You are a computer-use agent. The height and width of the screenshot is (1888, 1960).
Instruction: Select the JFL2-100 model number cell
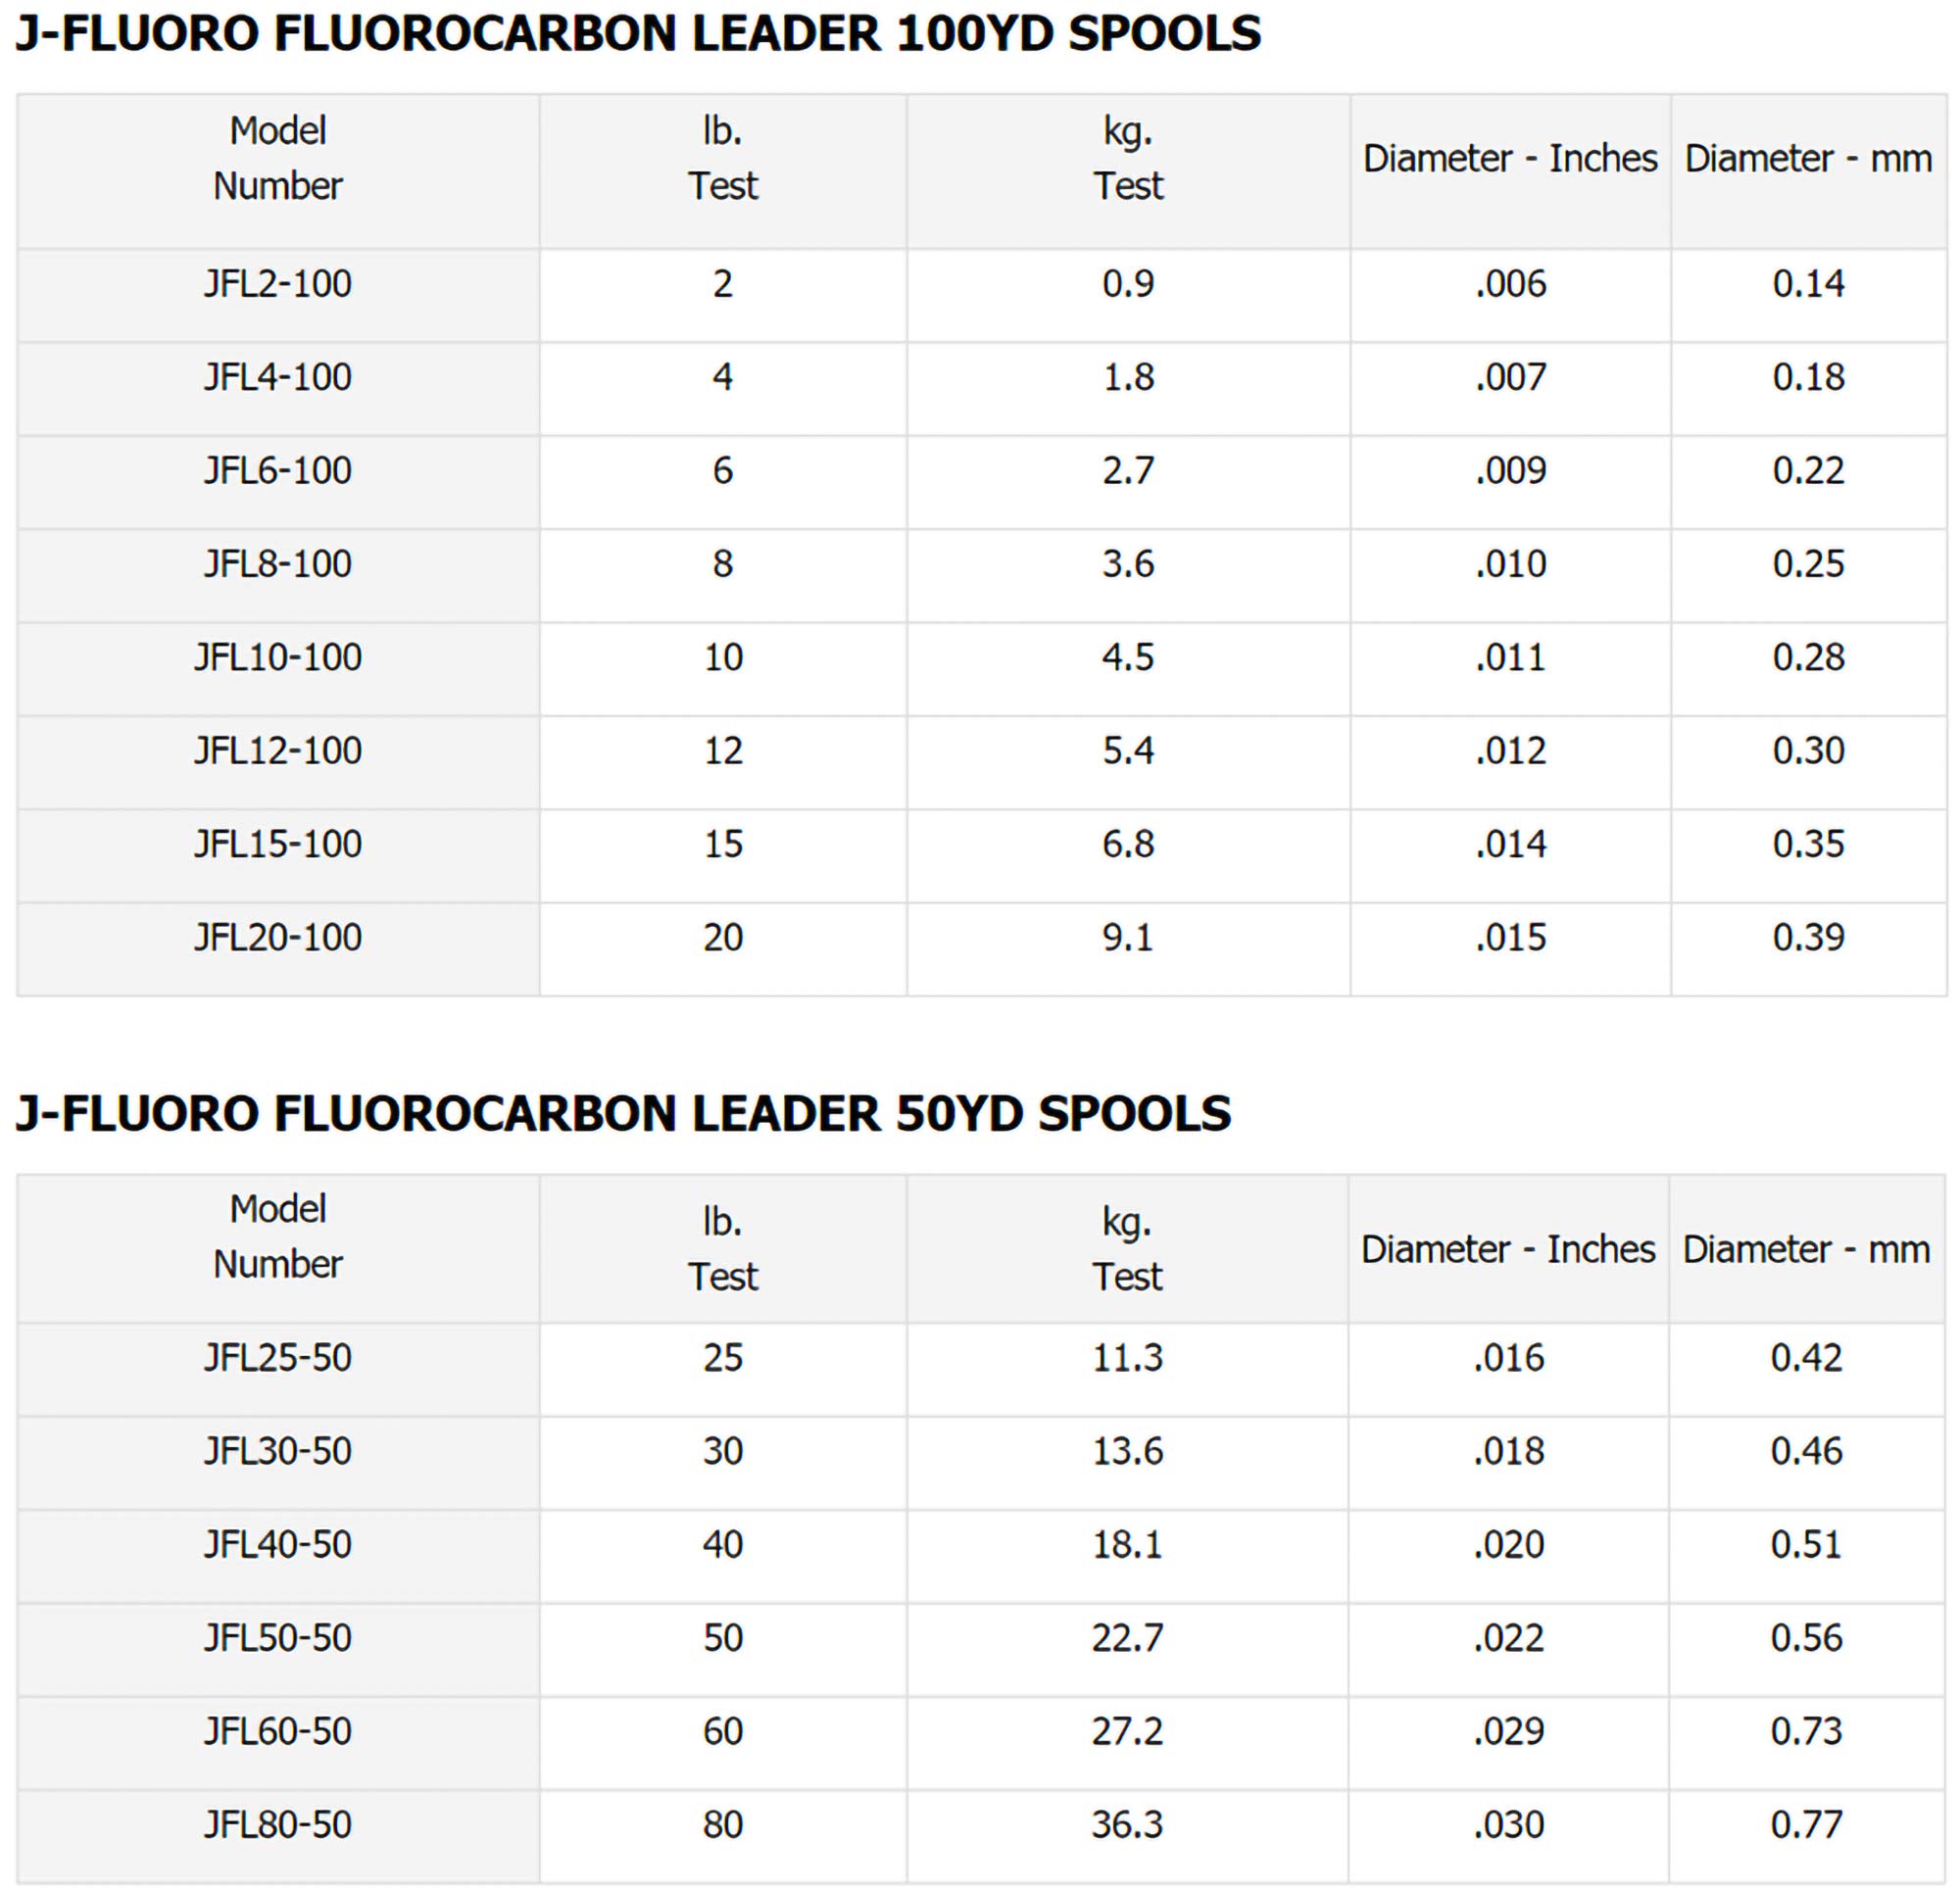(278, 284)
